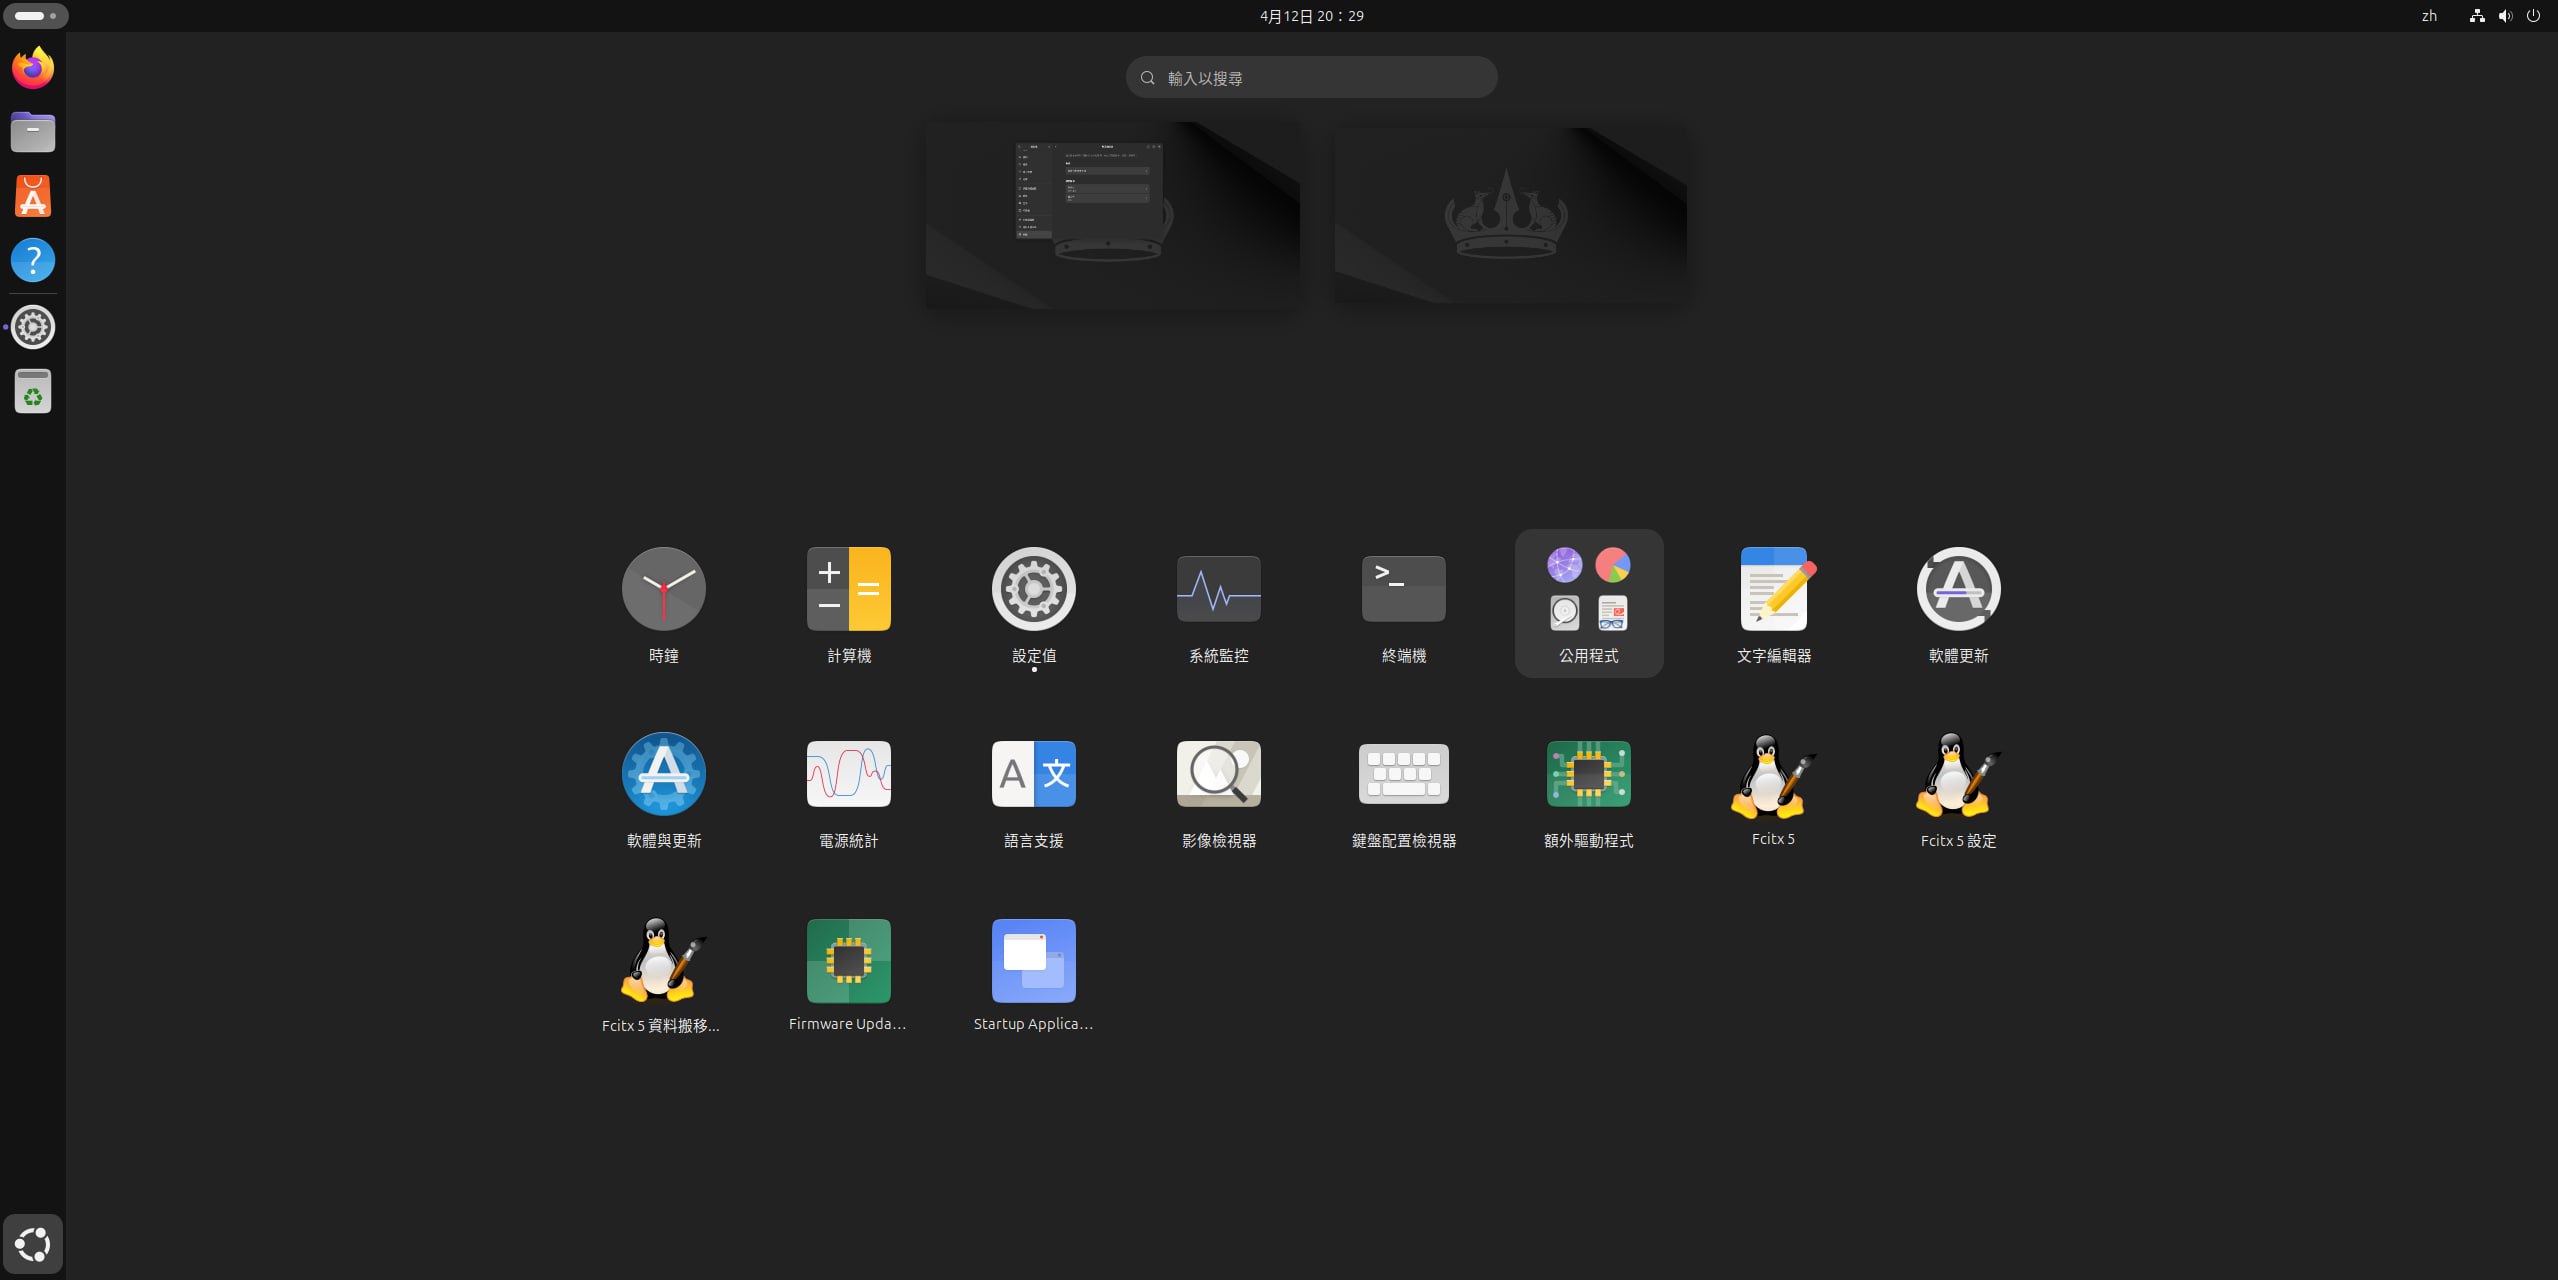Open Firefox from the dock
Image resolution: width=2558 pixels, height=1280 pixels.
point(33,68)
